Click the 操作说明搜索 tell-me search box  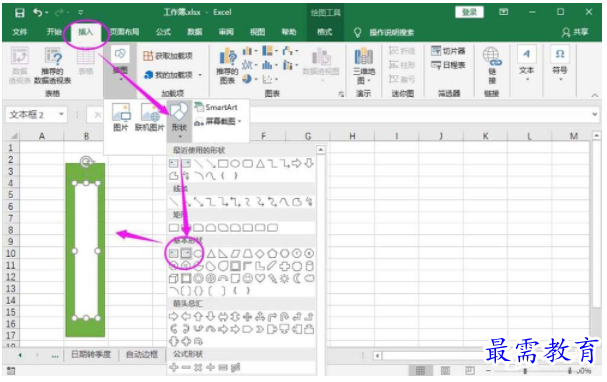(x=391, y=33)
